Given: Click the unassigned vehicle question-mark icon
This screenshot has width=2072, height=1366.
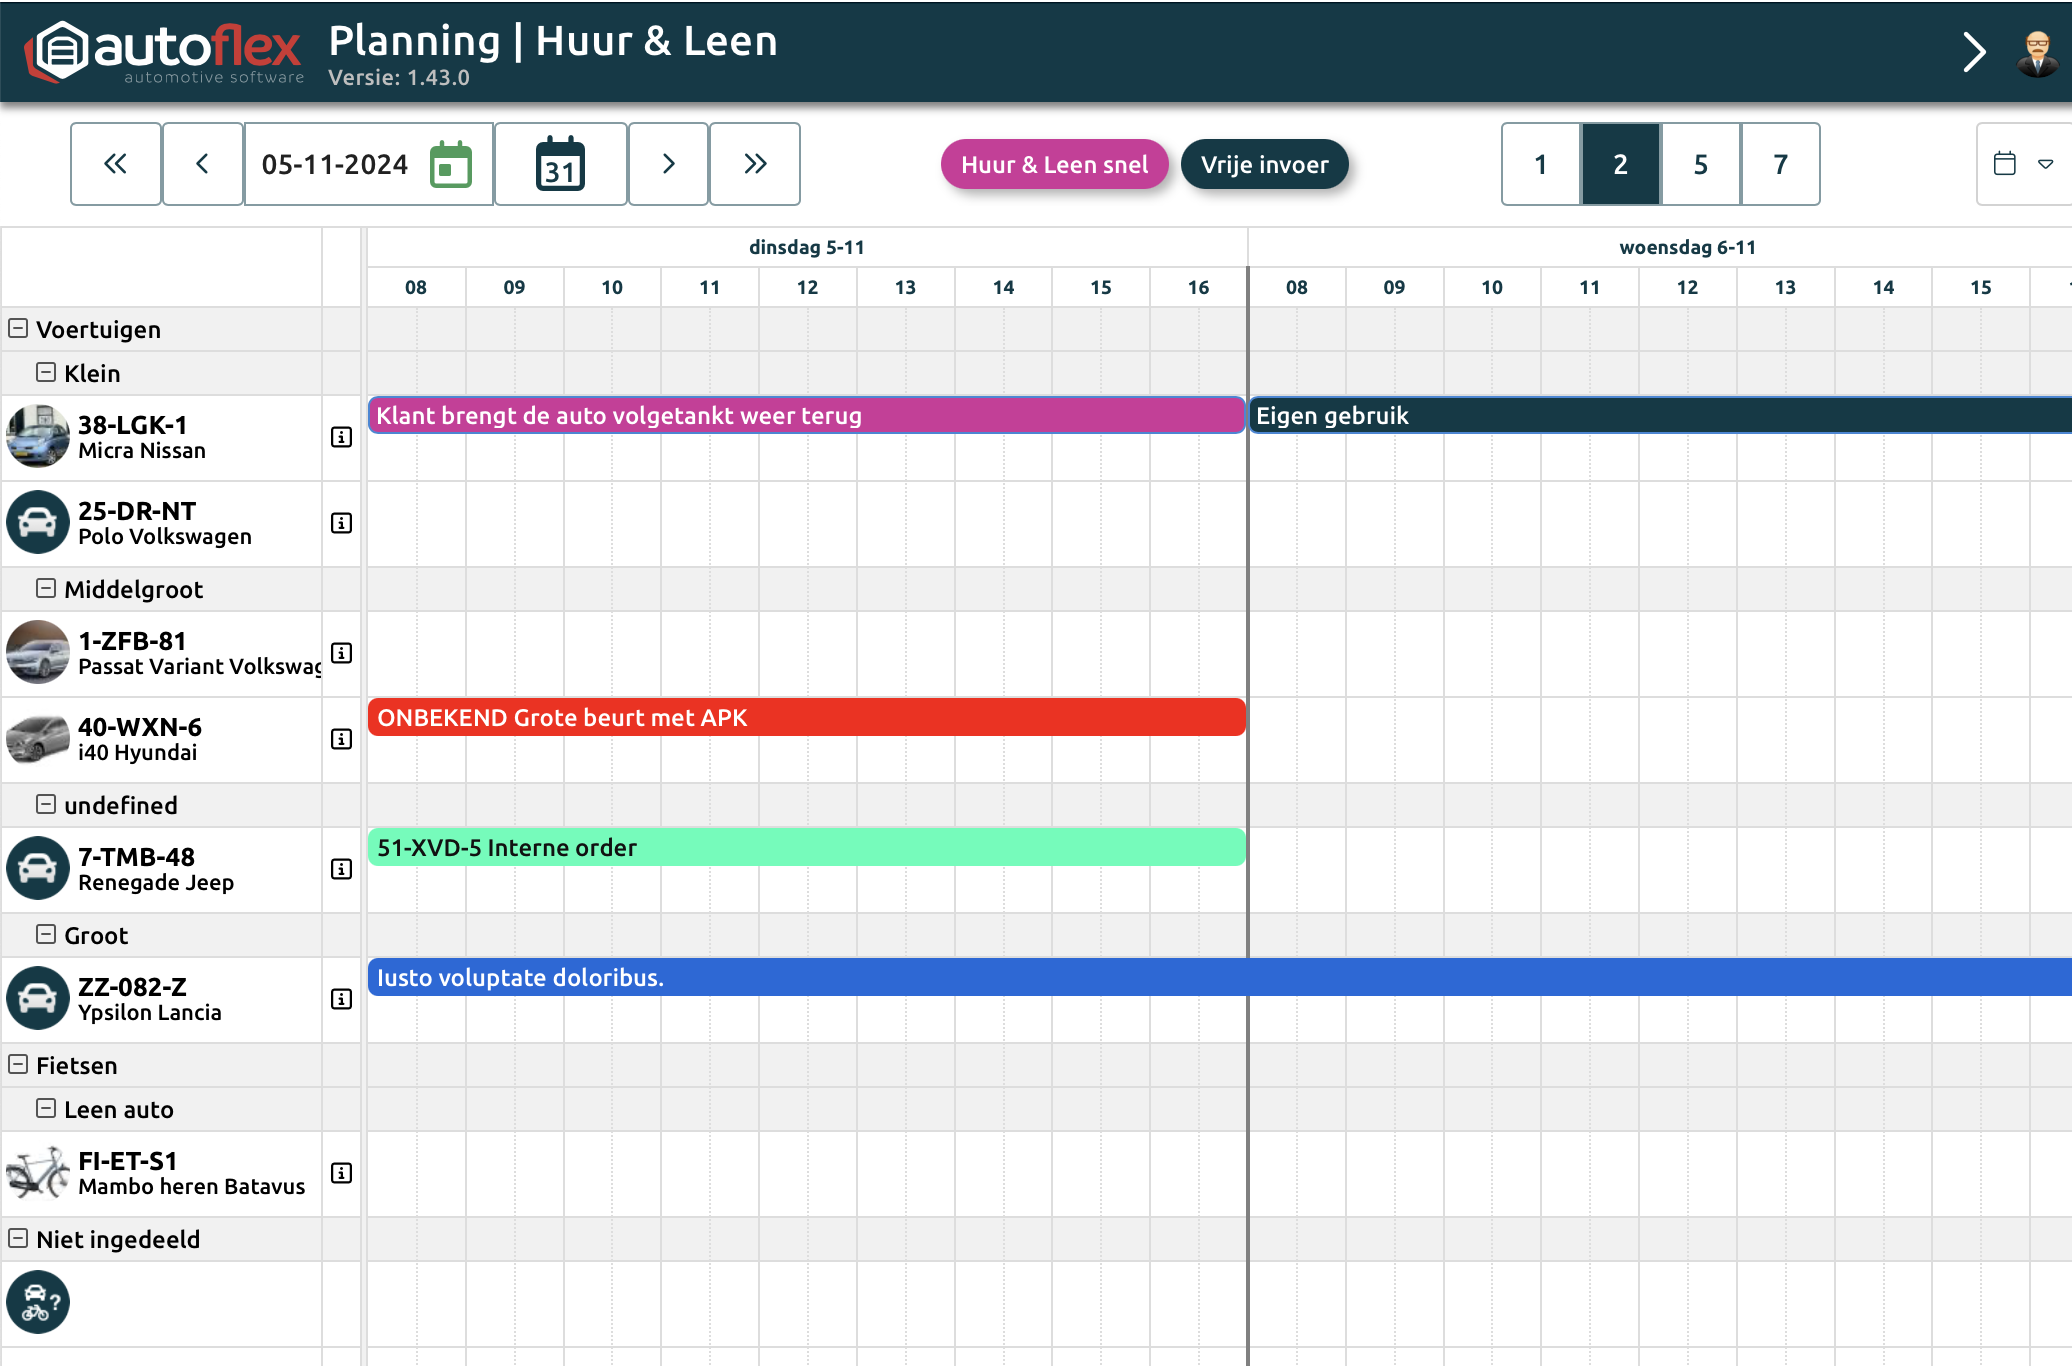Looking at the screenshot, I should coord(38,1302).
